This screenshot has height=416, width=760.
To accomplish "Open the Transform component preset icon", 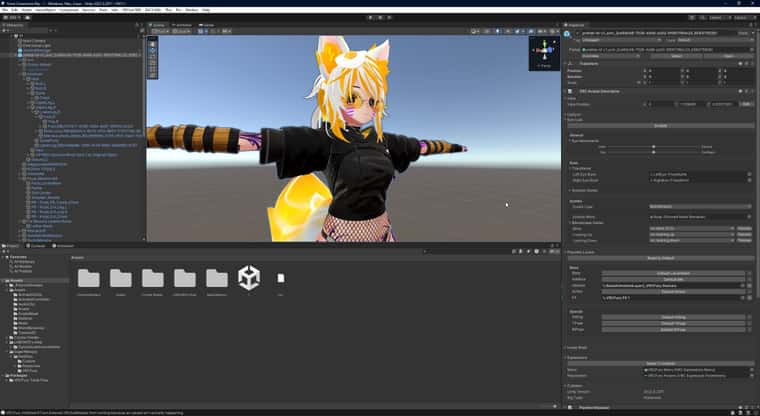I will point(746,64).
